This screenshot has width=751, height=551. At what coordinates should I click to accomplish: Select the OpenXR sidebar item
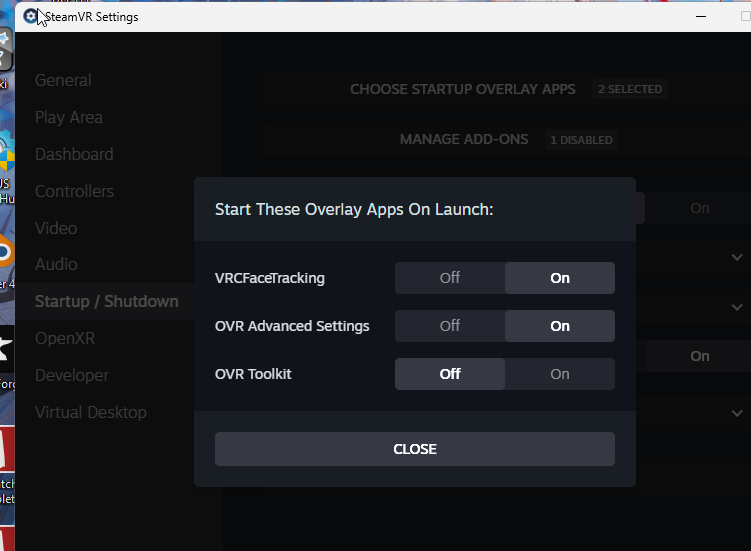coord(65,338)
